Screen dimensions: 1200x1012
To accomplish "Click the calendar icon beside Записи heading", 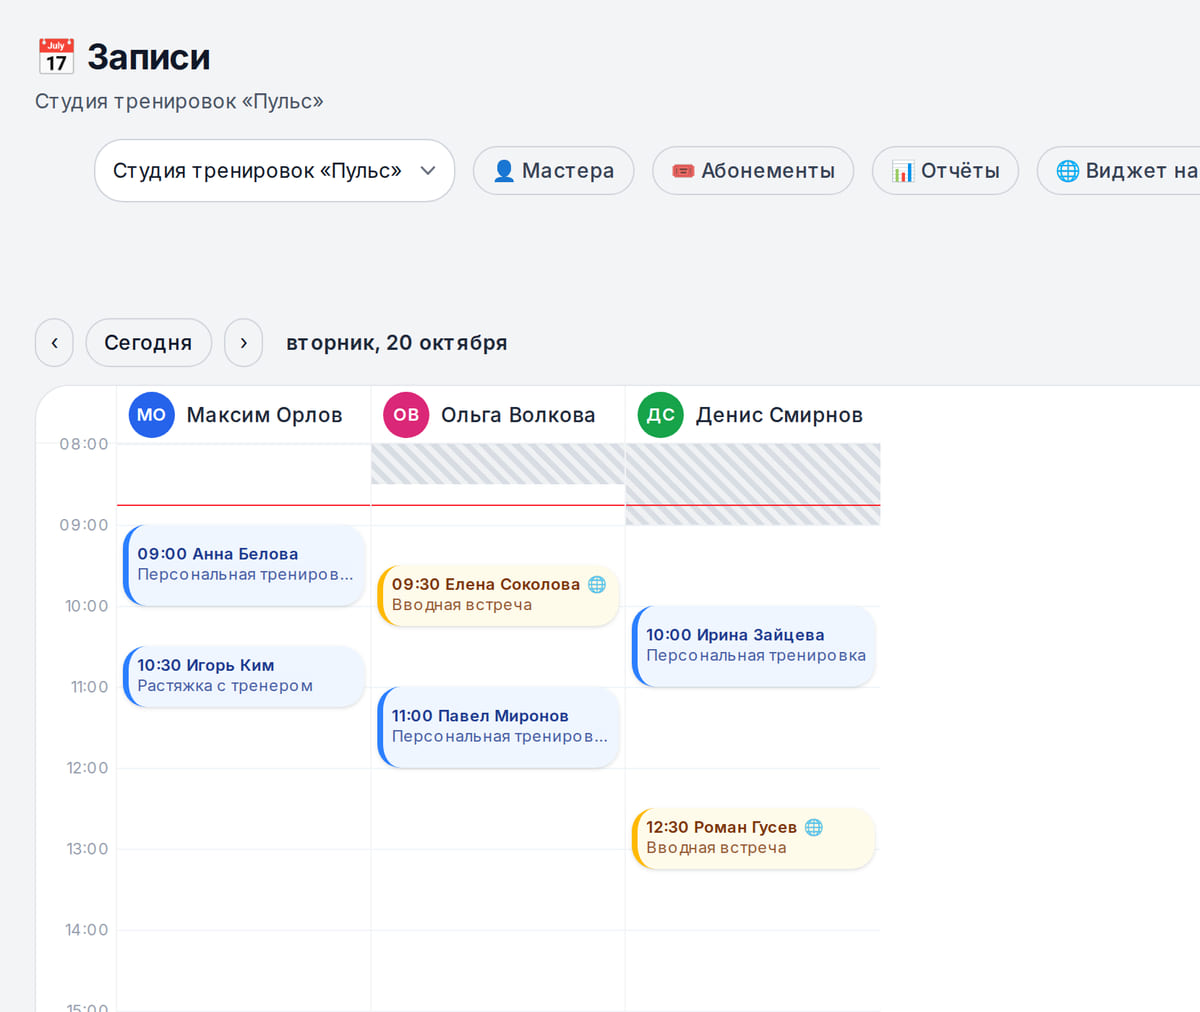I will (56, 57).
